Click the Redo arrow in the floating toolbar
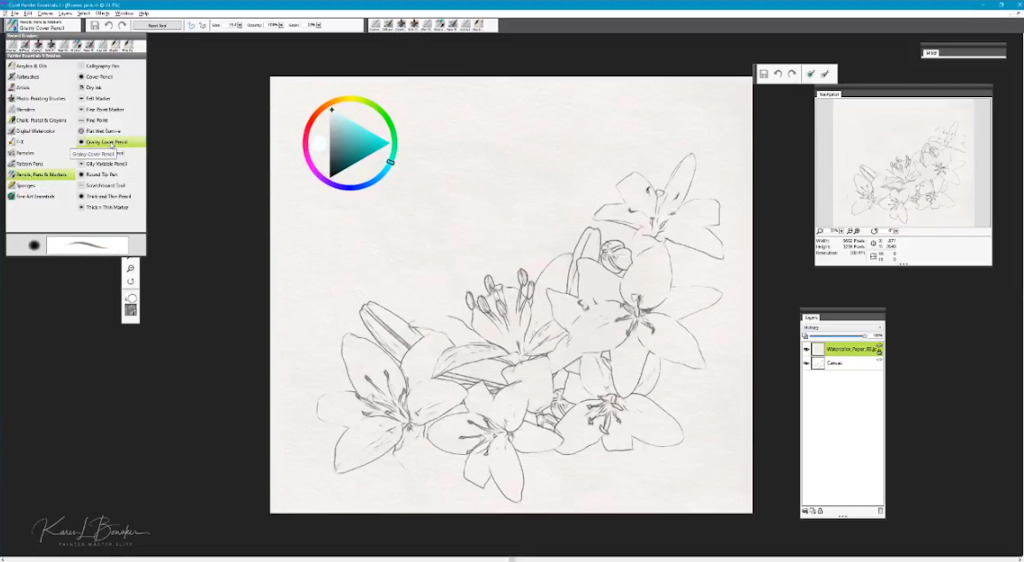This screenshot has width=1024, height=562. (792, 74)
